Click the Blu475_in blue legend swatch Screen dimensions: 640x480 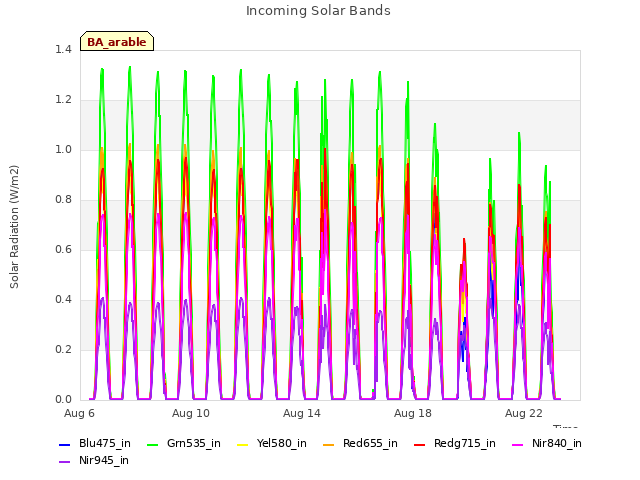pos(64,444)
